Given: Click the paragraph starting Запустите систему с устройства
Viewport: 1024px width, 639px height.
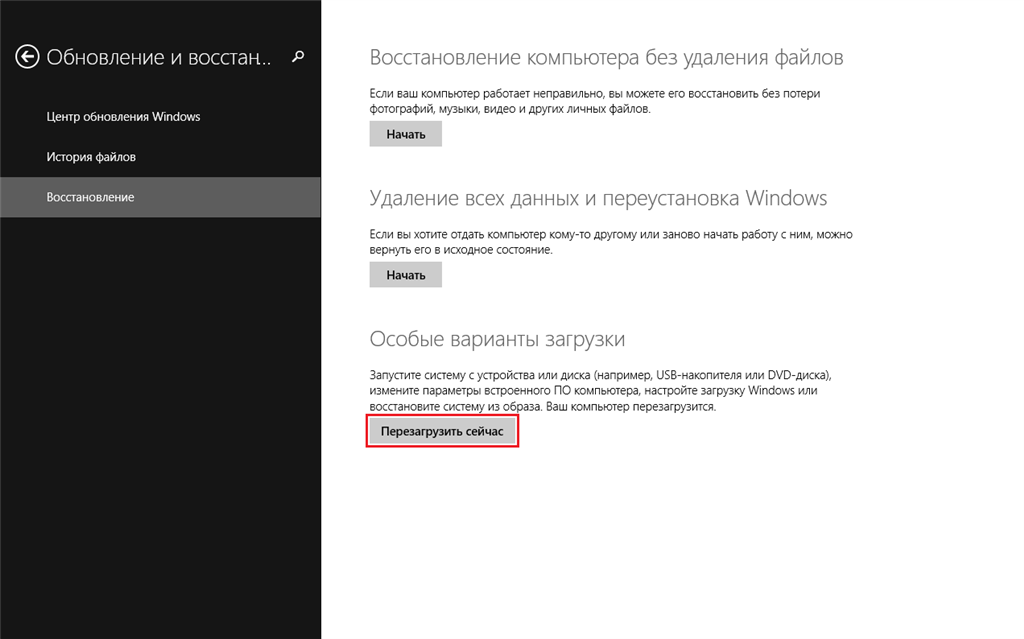Looking at the screenshot, I should click(600, 391).
